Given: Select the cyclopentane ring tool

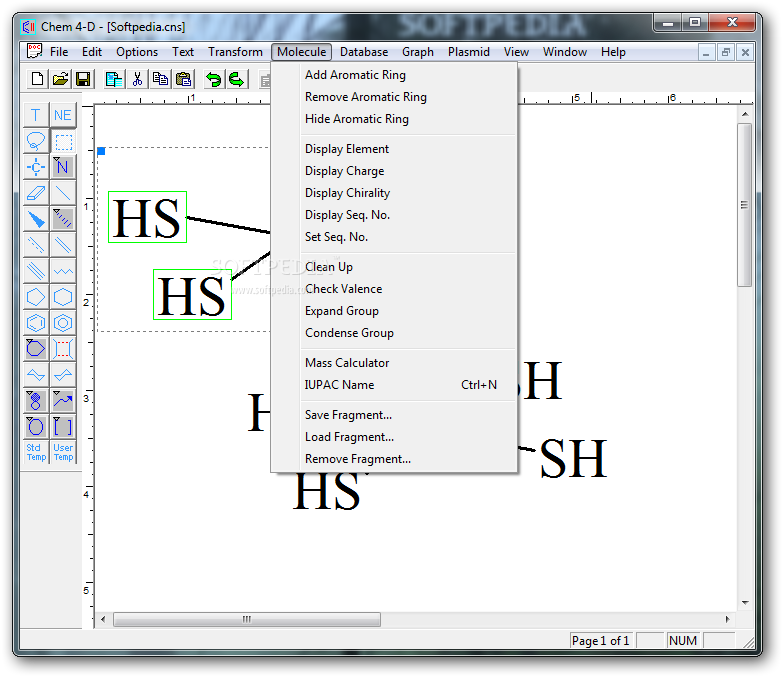Looking at the screenshot, I should pos(36,297).
